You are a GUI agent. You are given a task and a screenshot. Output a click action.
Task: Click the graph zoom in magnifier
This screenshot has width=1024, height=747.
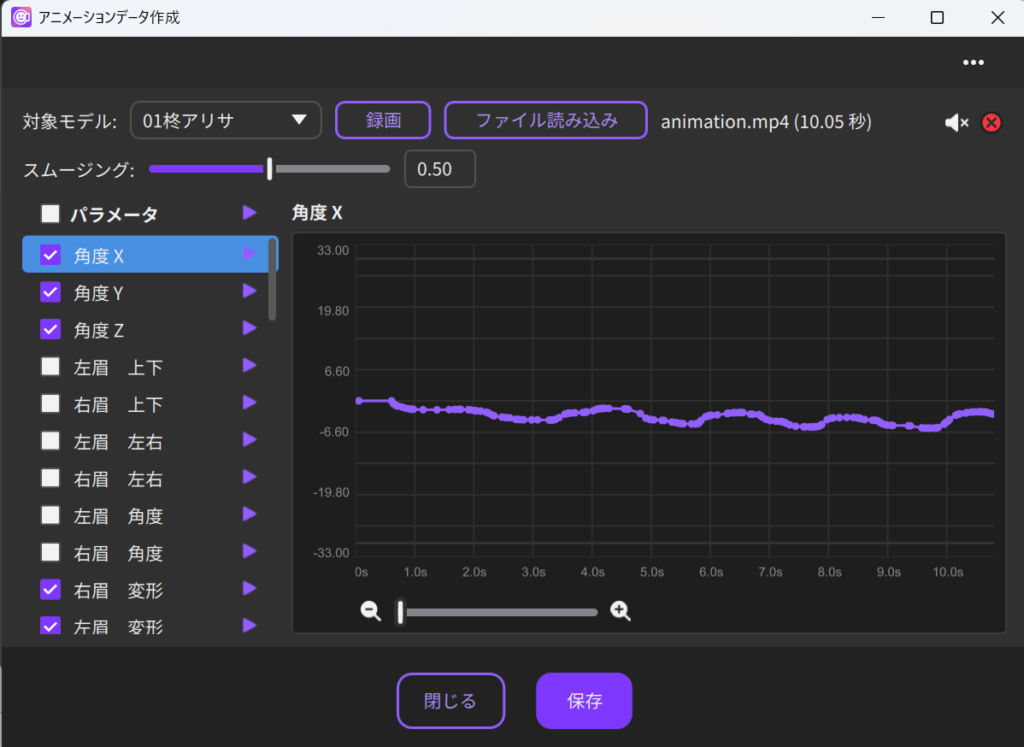620,611
